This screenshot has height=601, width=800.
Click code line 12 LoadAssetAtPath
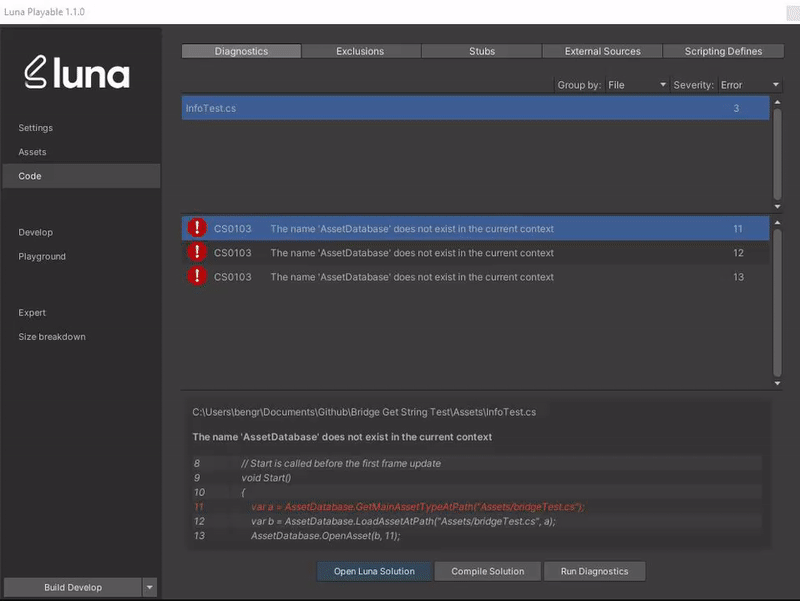[x=403, y=521]
